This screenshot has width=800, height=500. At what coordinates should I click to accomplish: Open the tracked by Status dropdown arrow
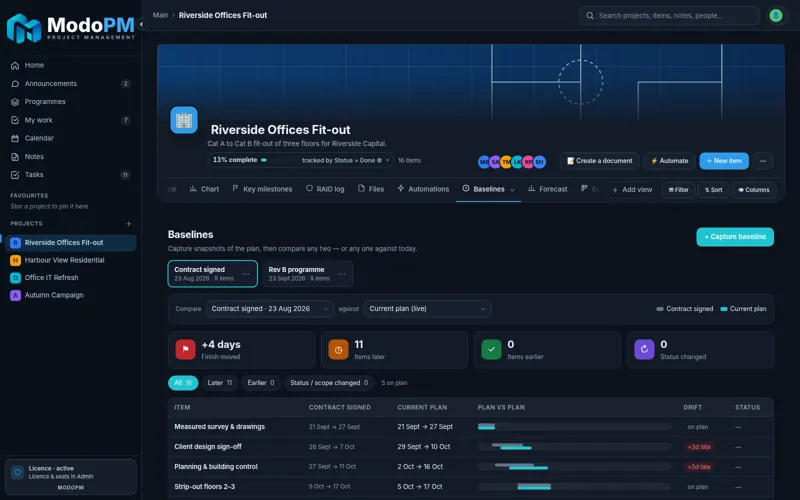[x=388, y=160]
